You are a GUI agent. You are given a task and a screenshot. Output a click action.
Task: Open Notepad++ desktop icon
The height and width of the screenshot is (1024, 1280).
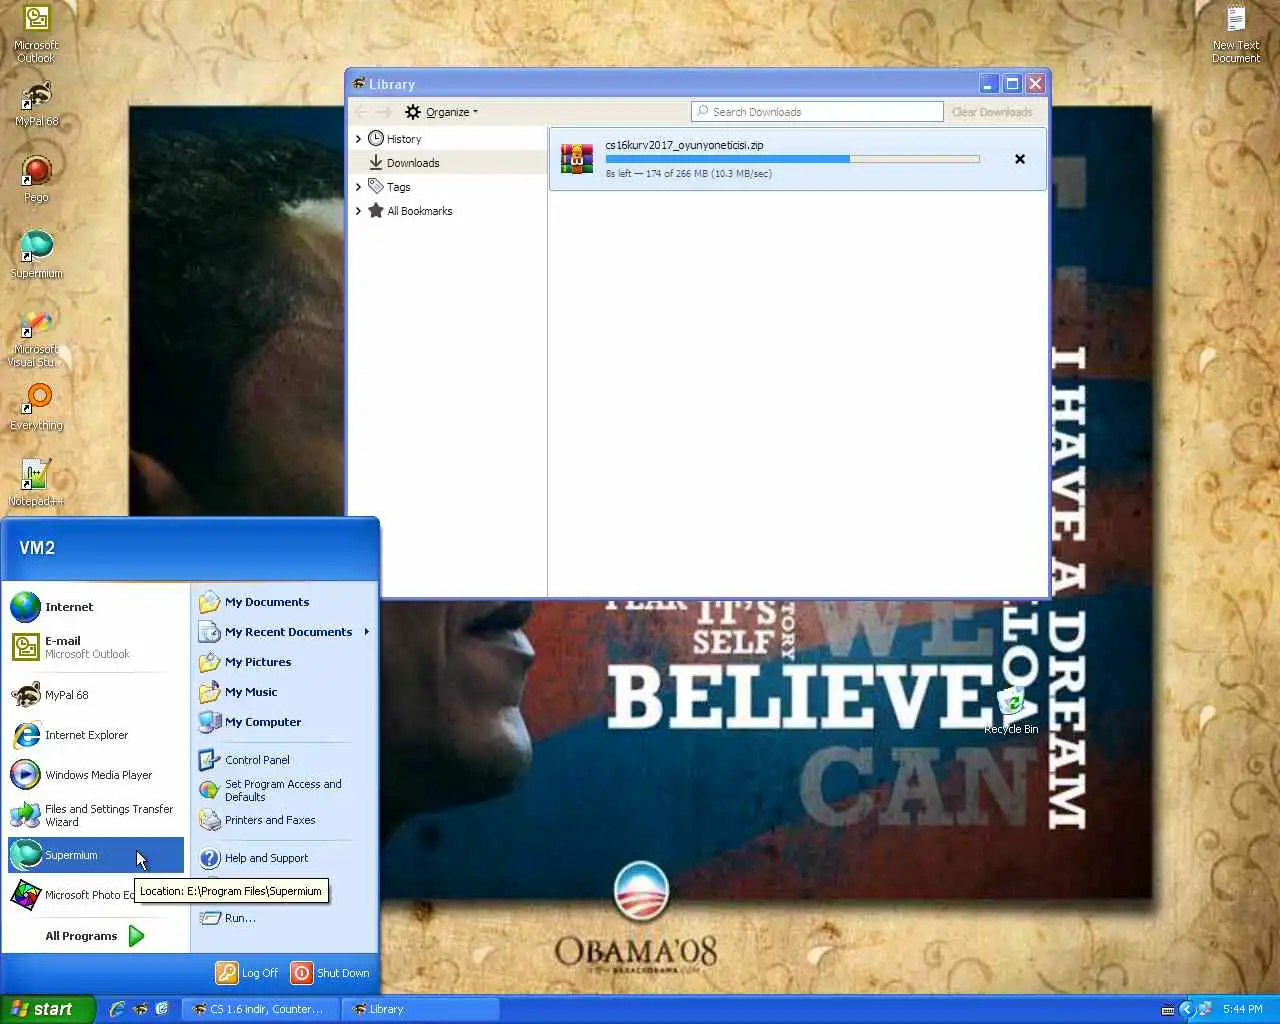pyautogui.click(x=36, y=482)
